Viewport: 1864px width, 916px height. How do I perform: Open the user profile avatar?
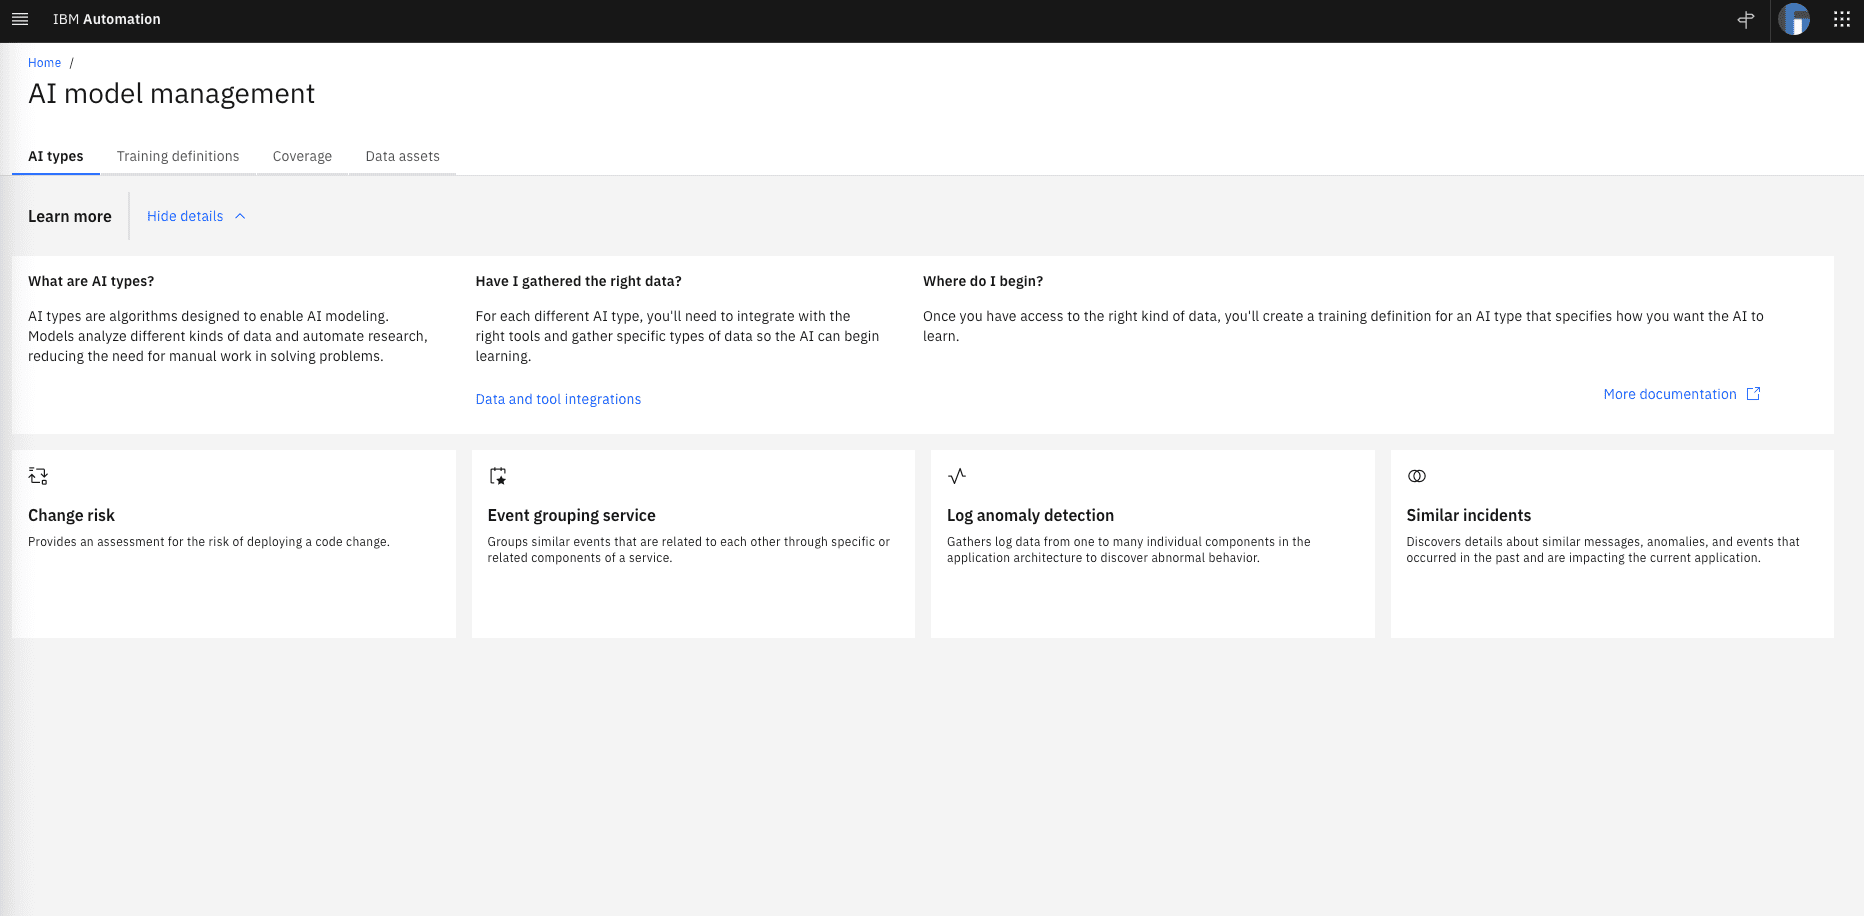(x=1794, y=20)
